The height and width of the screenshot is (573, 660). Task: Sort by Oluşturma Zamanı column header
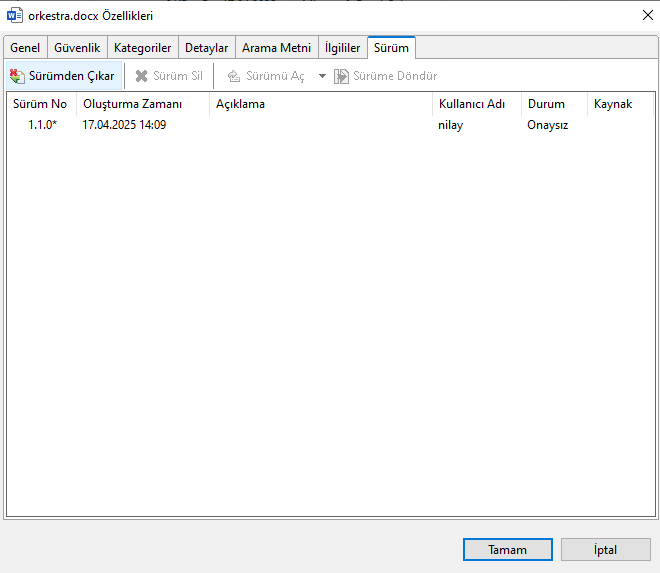[x=132, y=104]
